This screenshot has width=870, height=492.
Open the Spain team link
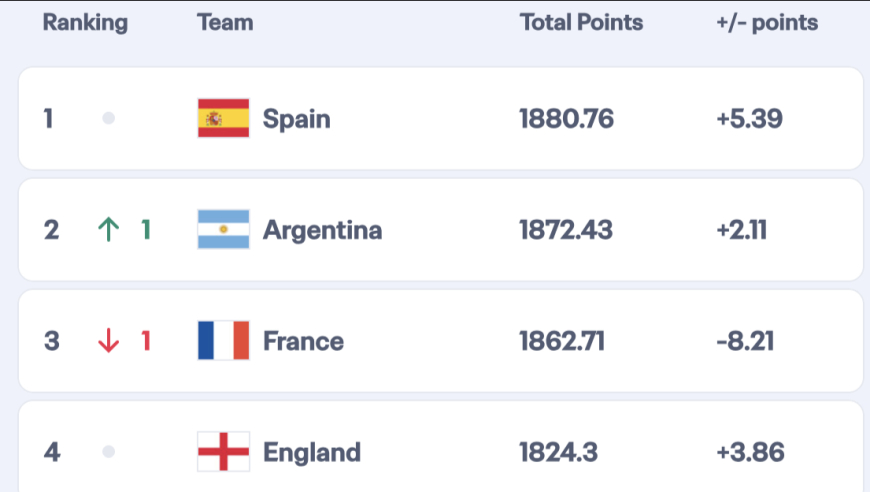296,119
